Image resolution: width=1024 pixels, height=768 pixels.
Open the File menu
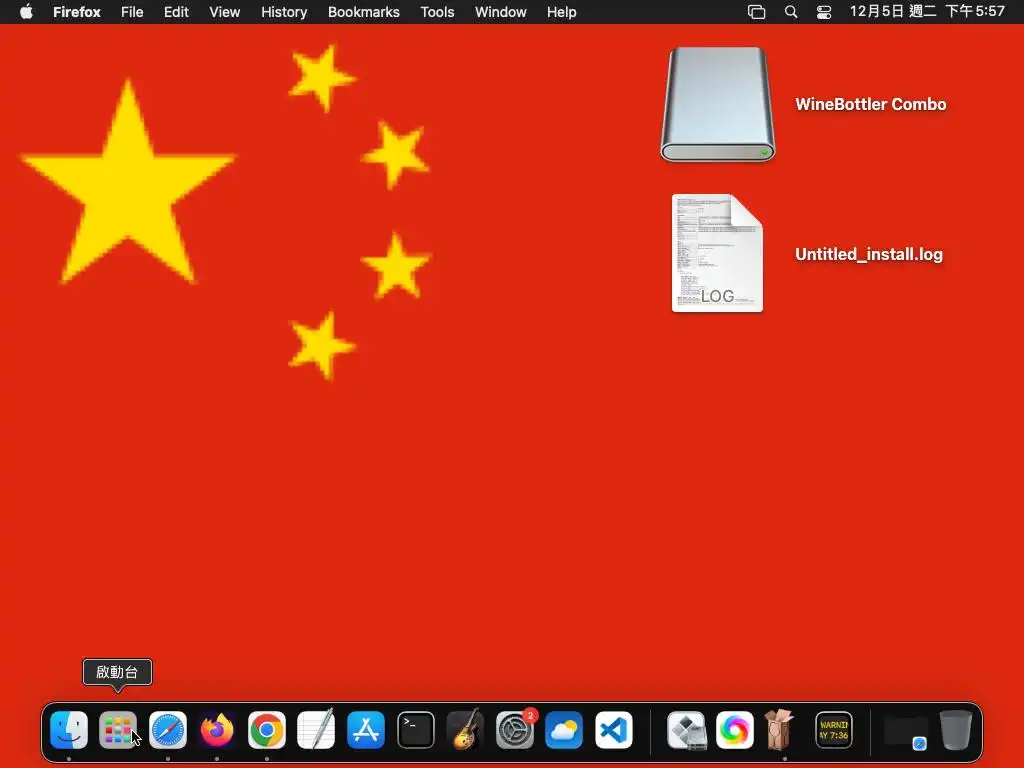[x=132, y=12]
